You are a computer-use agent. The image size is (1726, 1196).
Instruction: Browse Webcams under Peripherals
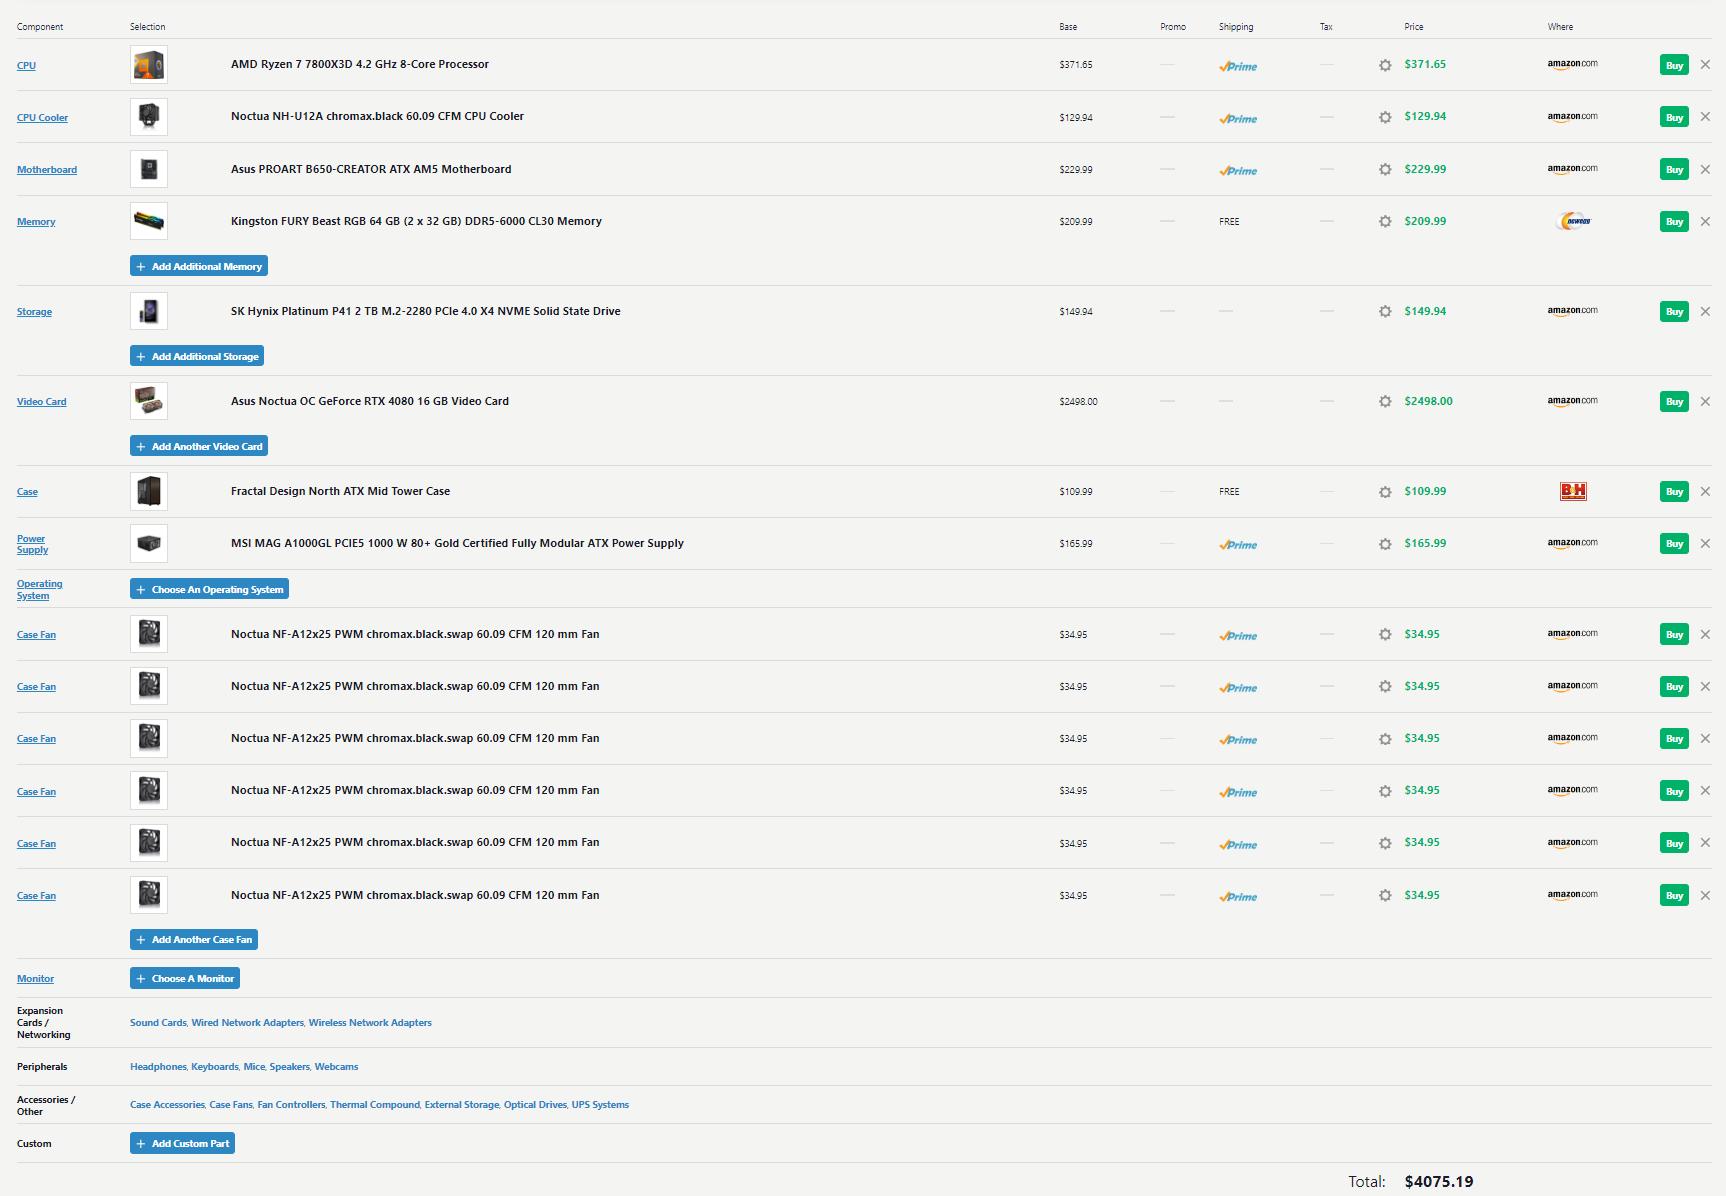[x=336, y=1067]
